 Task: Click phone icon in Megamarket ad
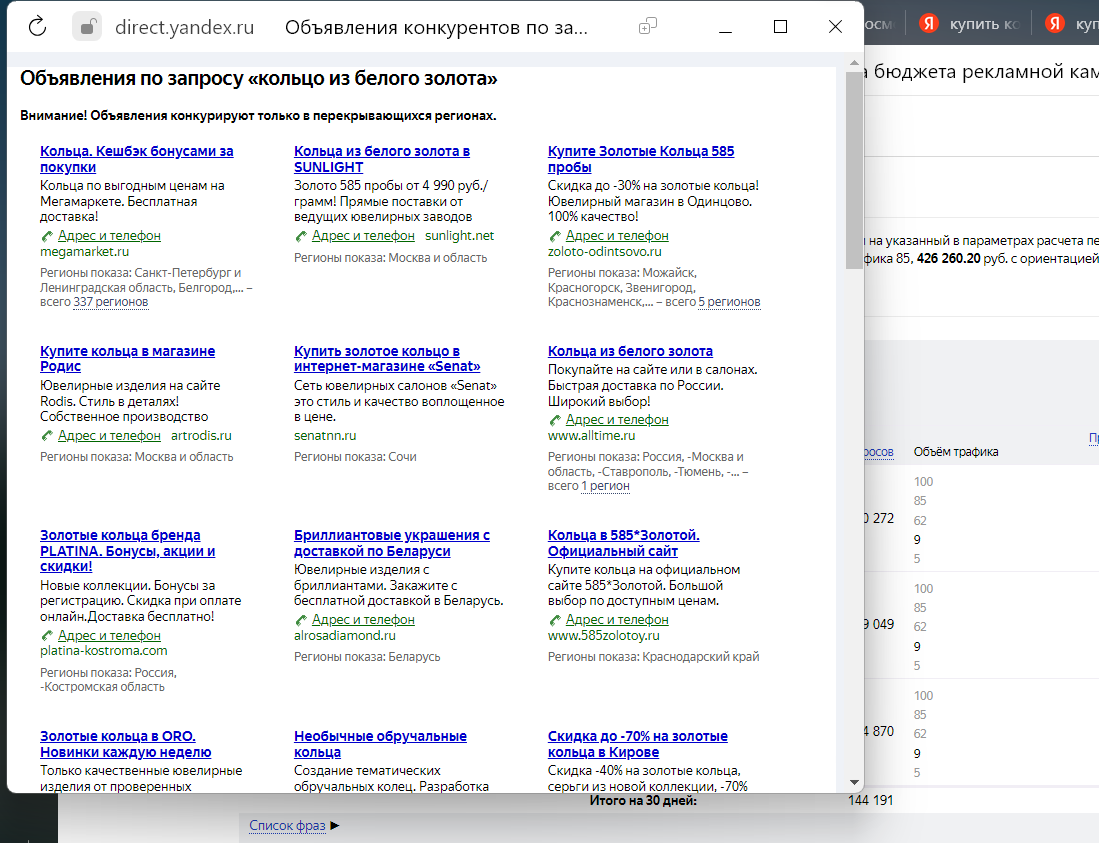pyautogui.click(x=47, y=236)
